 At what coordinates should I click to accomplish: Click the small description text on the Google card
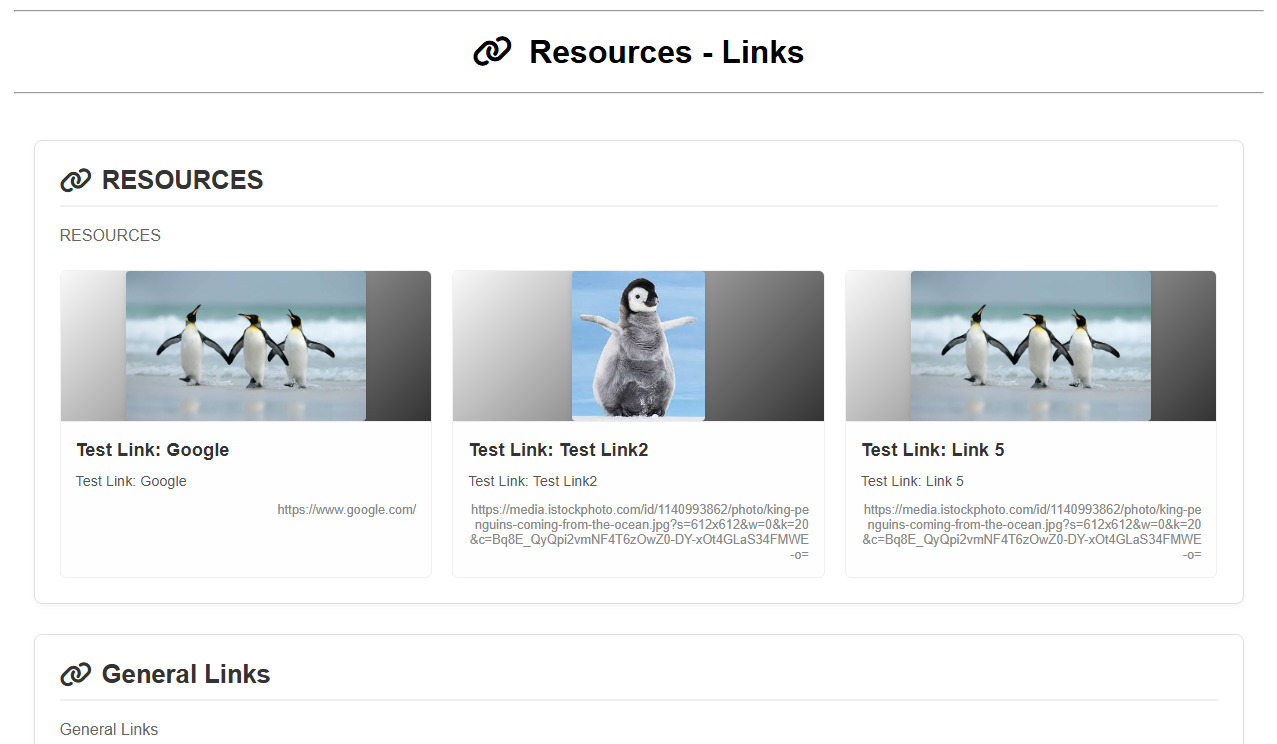[131, 481]
